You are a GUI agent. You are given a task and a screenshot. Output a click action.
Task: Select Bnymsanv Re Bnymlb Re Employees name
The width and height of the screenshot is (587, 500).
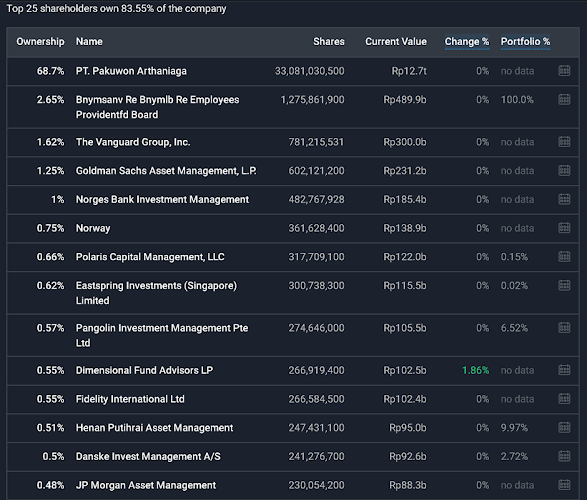pyautogui.click(x=157, y=107)
